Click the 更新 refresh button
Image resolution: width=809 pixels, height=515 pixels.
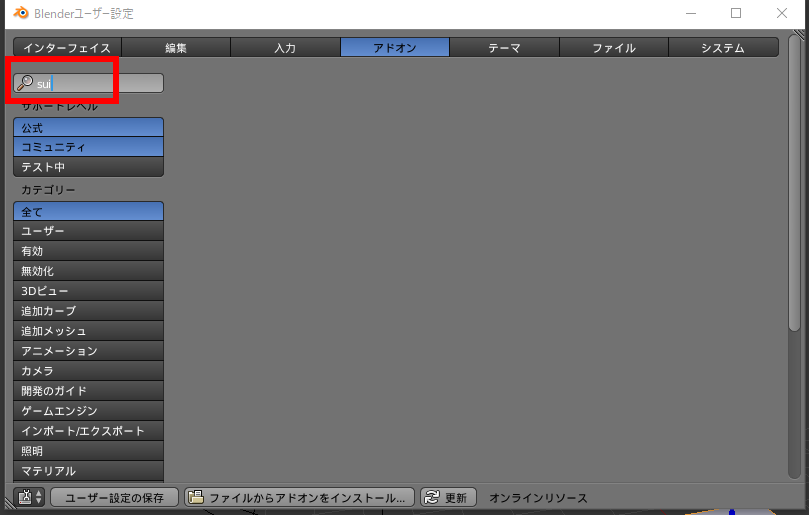(x=448, y=497)
